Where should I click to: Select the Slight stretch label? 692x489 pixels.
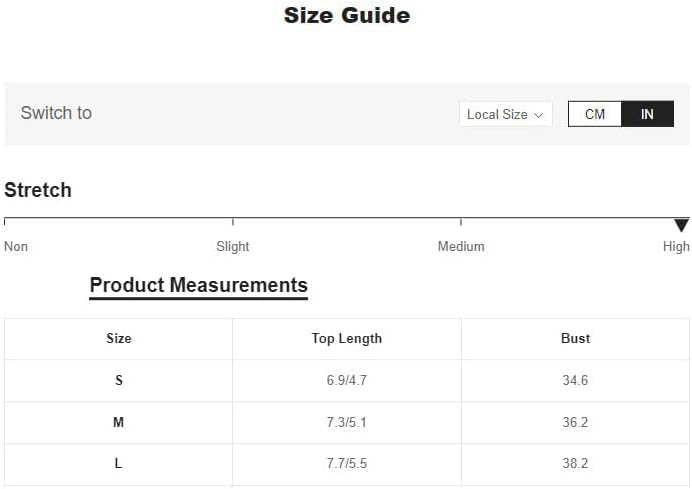tap(233, 246)
